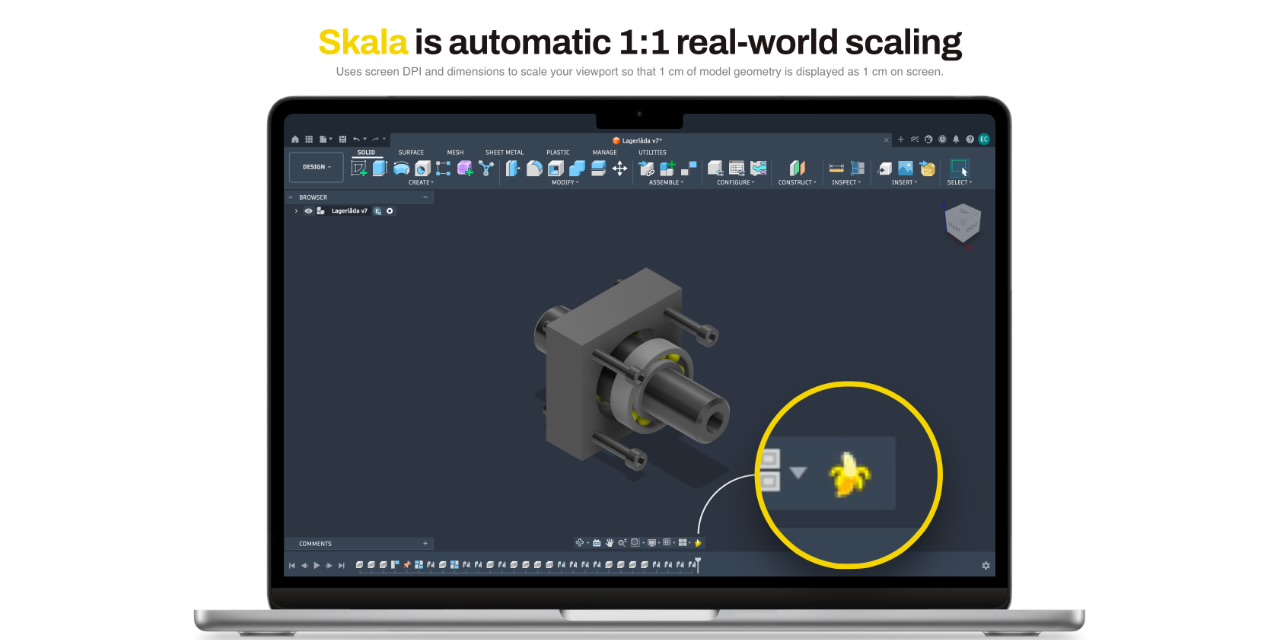
Task: Click the Skala banana icon in navigation bar
Action: pyautogui.click(x=698, y=543)
